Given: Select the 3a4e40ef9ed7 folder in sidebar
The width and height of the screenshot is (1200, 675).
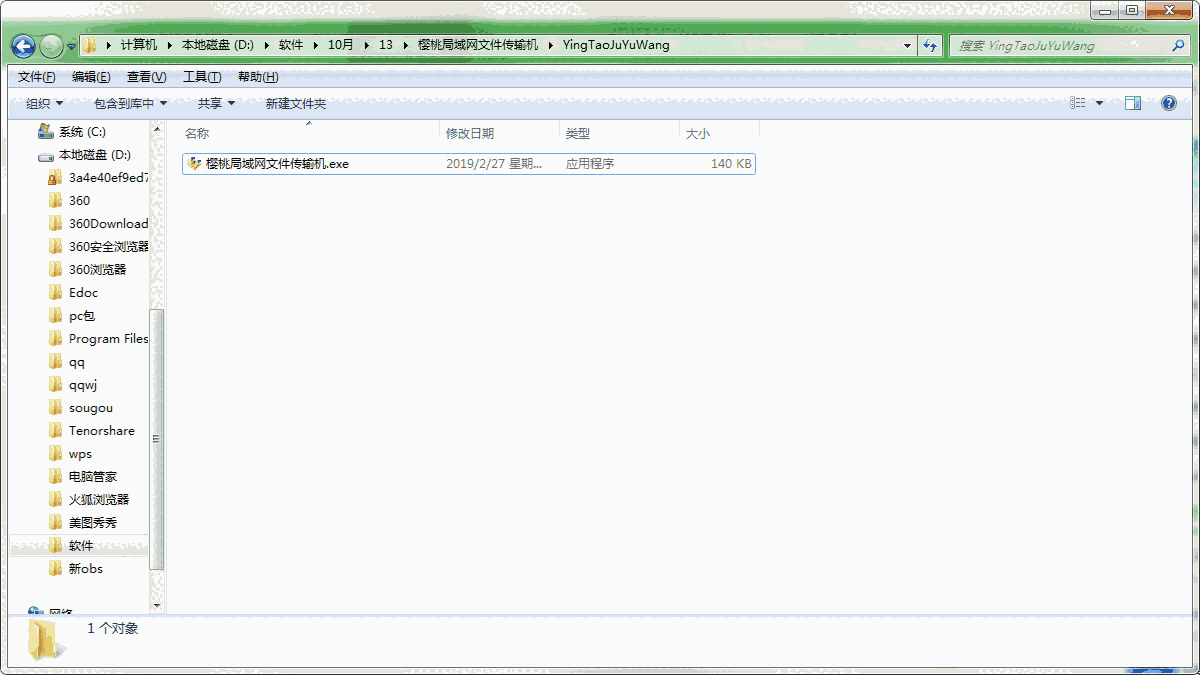Looking at the screenshot, I should coord(108,178).
